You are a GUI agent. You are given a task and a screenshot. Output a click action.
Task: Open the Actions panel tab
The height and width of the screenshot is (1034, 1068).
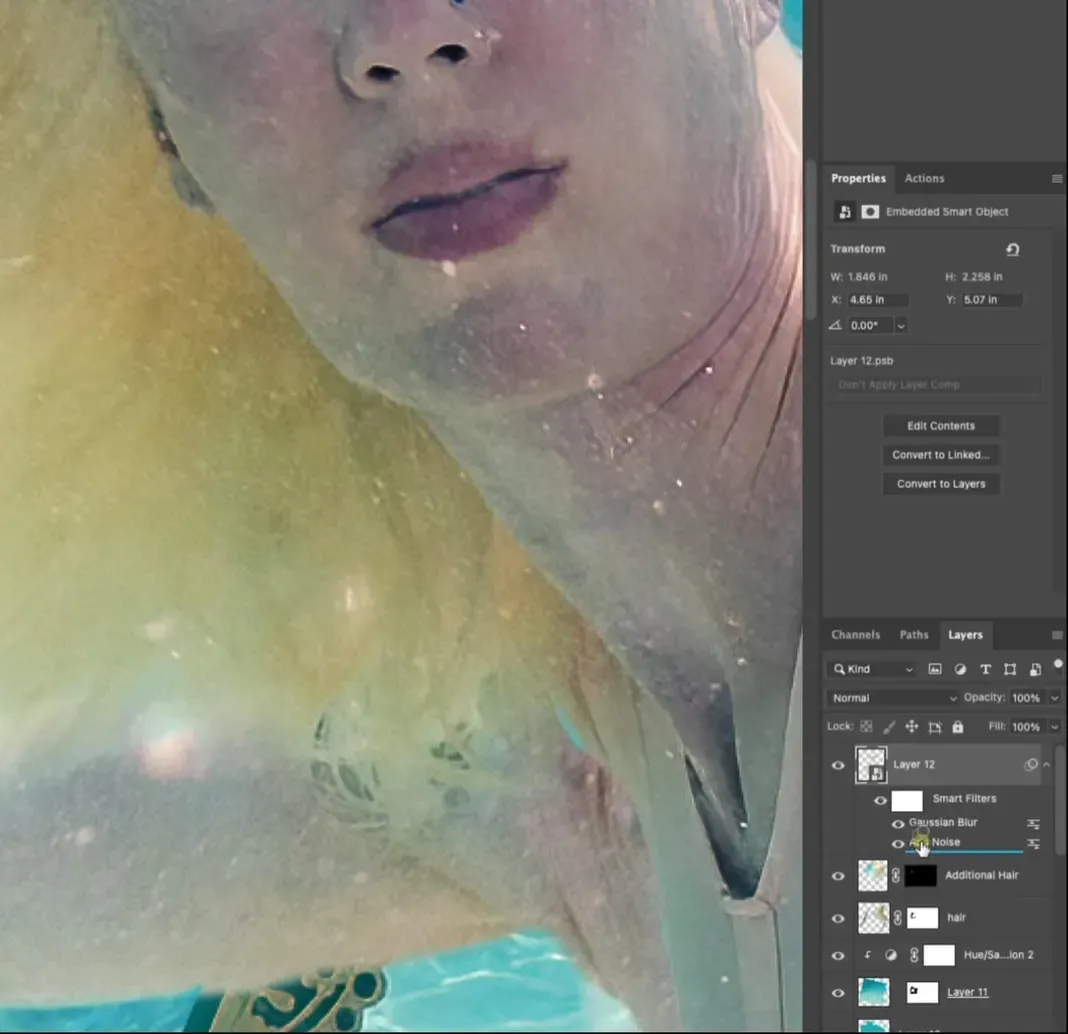[924, 178]
